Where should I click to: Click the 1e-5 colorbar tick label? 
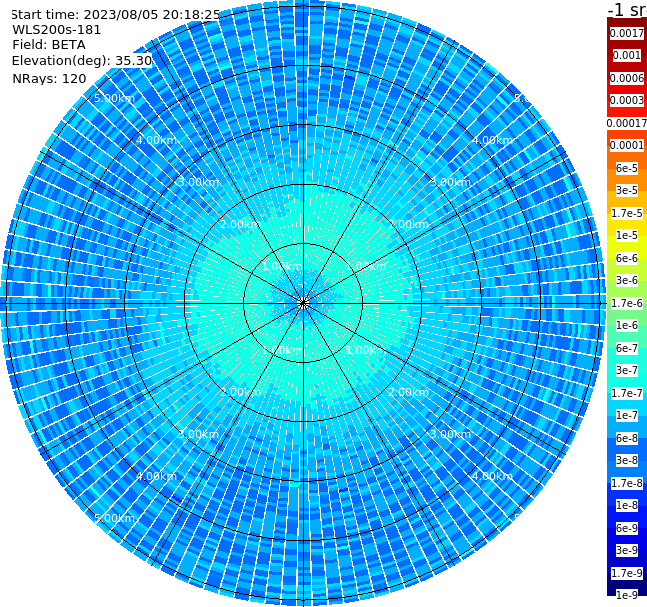point(627,236)
